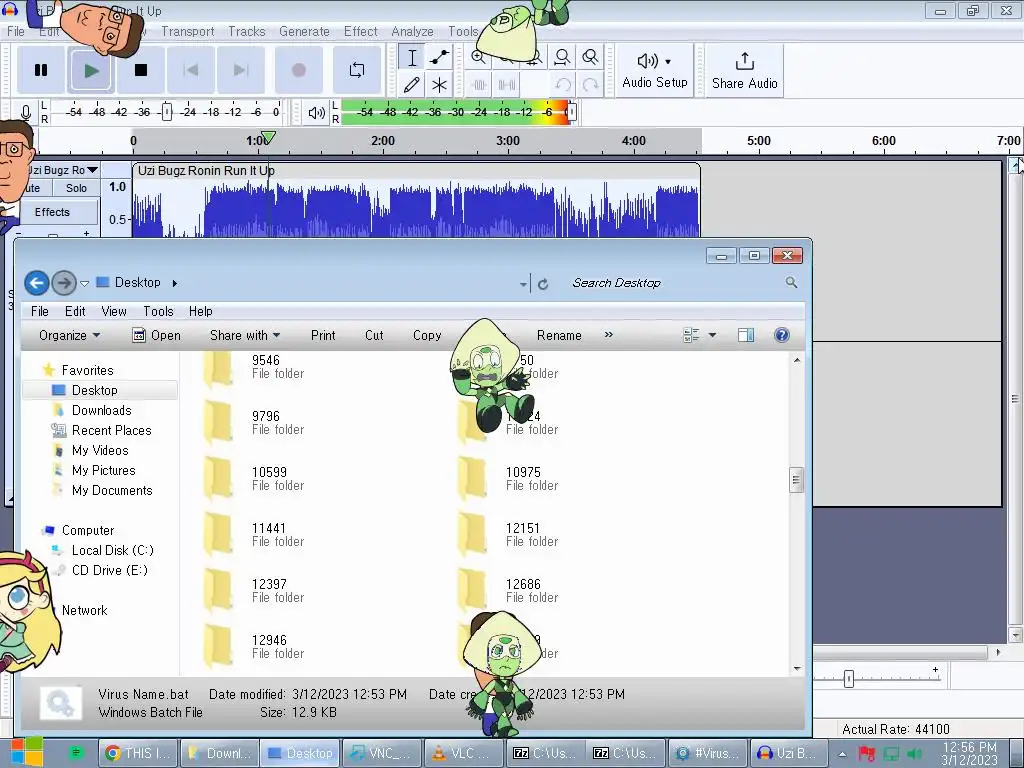Open the Organize dropdown
Viewport: 1024px width, 768px height.
point(69,335)
